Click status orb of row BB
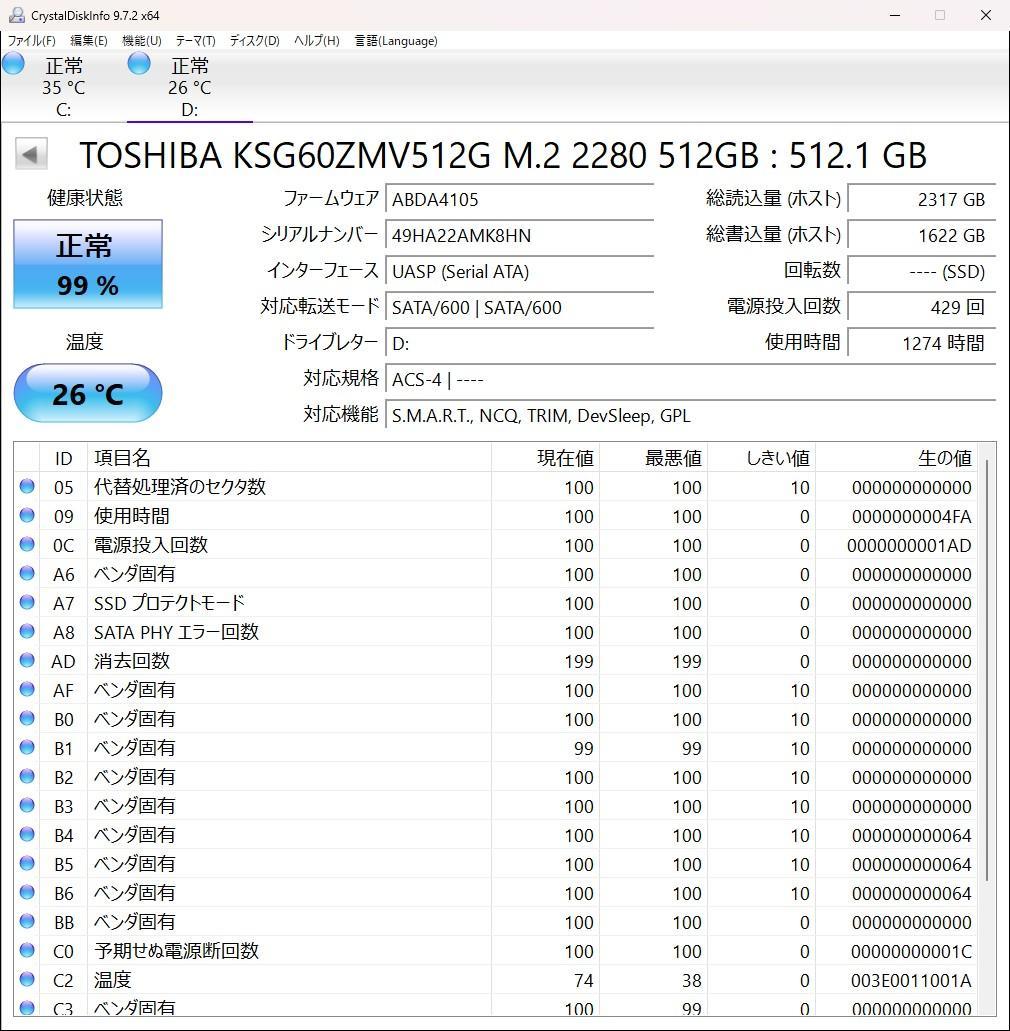 point(27,921)
